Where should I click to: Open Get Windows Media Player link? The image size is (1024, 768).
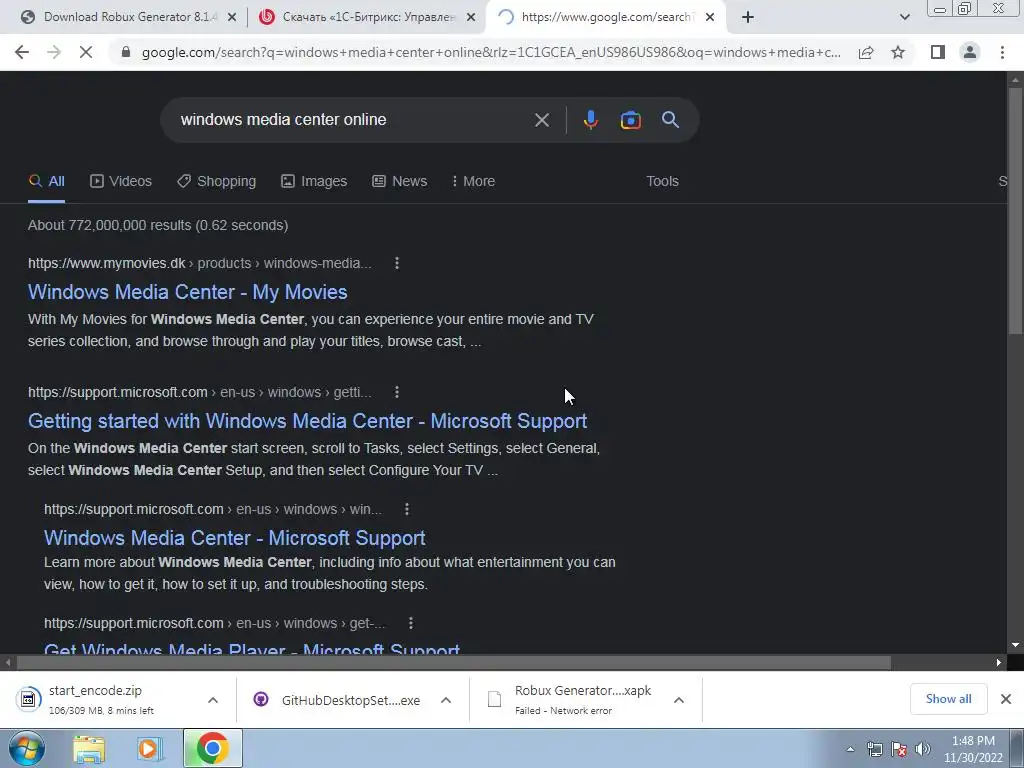(x=252, y=648)
